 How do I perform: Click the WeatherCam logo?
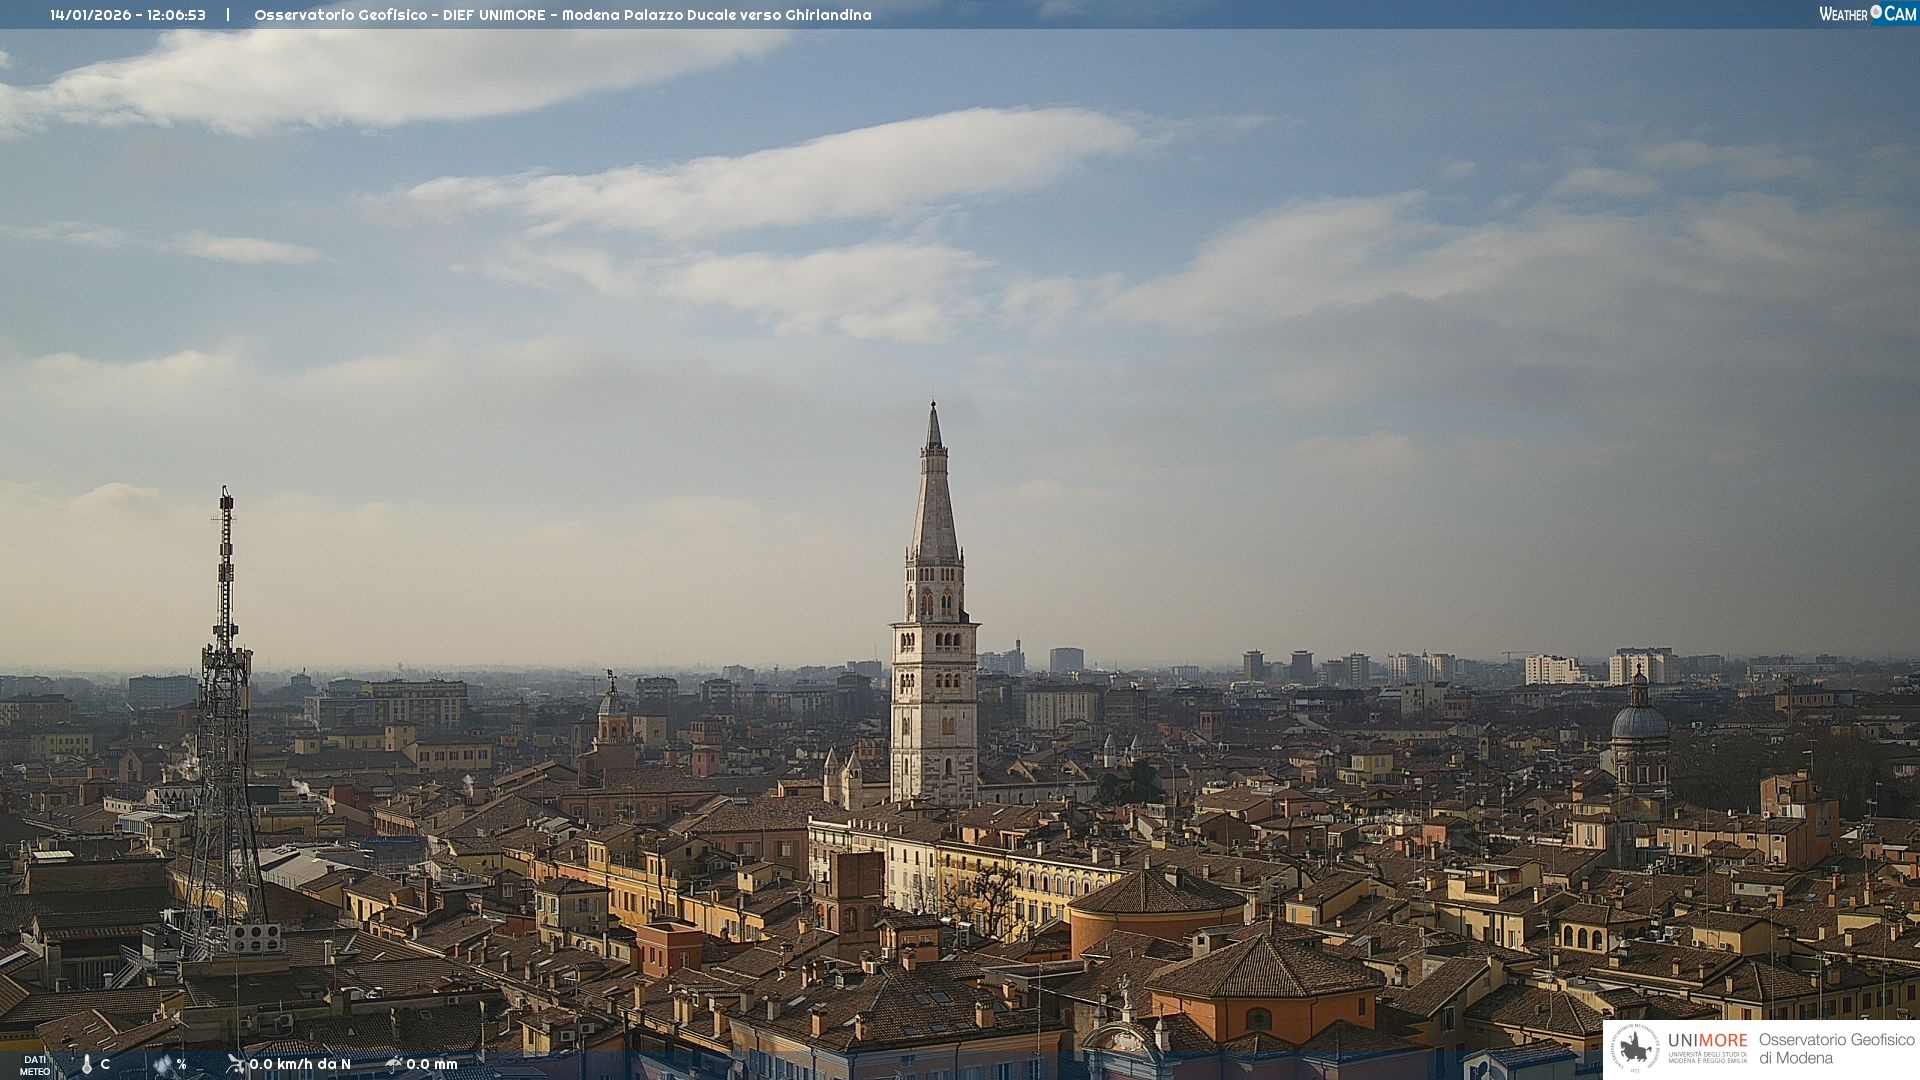point(1867,14)
